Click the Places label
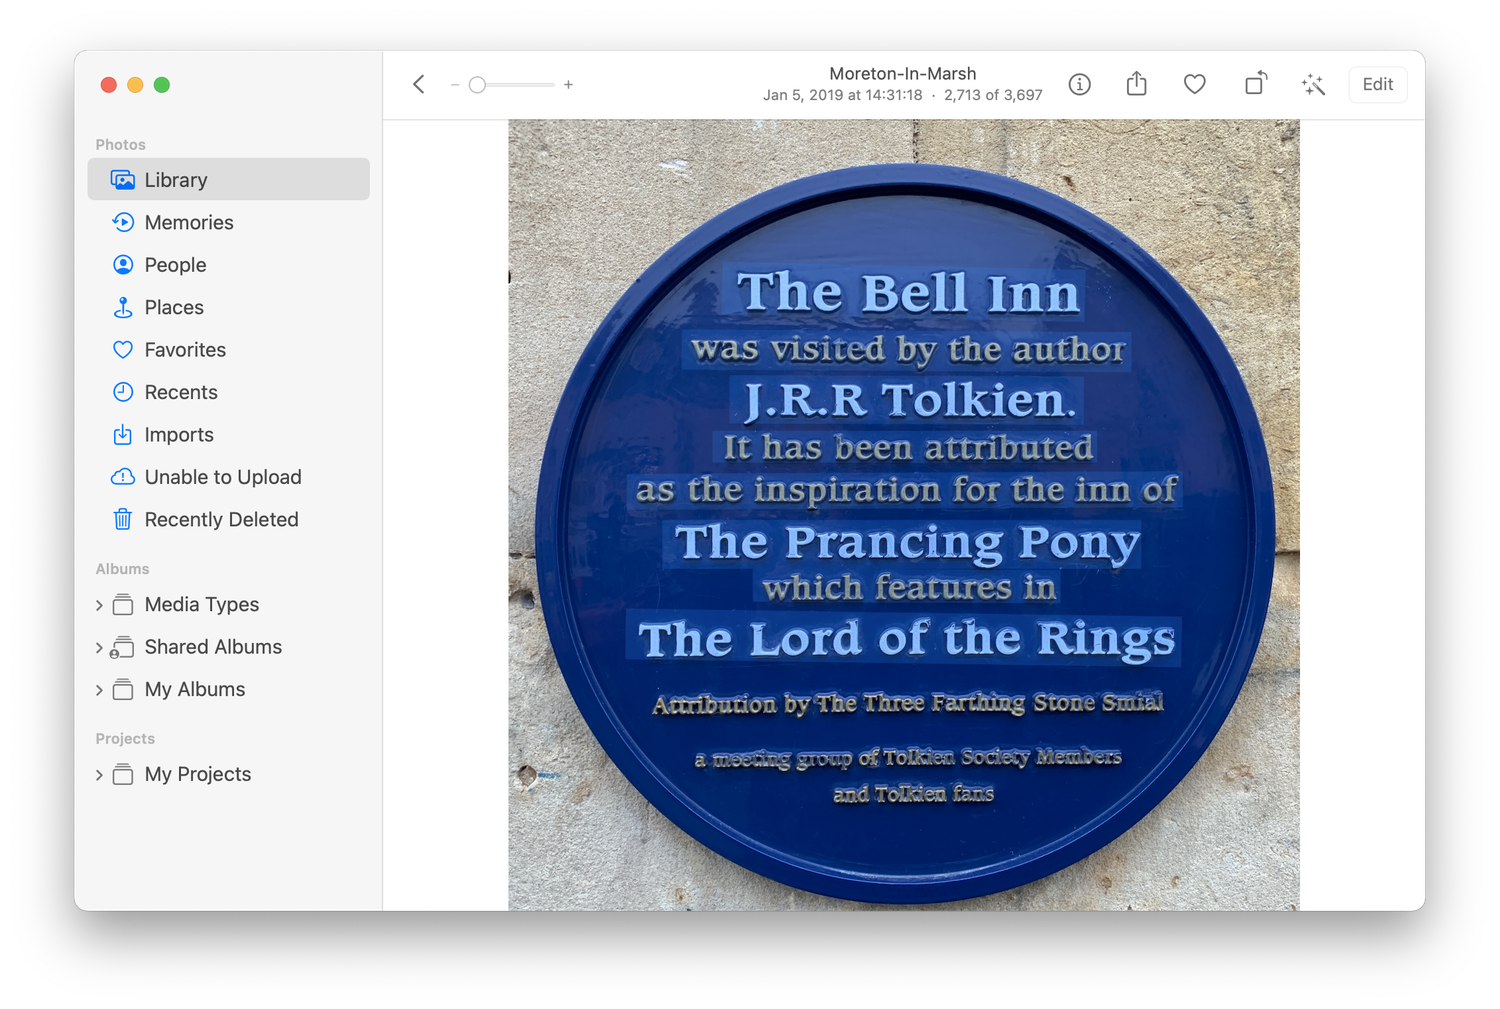Image resolution: width=1500 pixels, height=1009 pixels. [174, 307]
